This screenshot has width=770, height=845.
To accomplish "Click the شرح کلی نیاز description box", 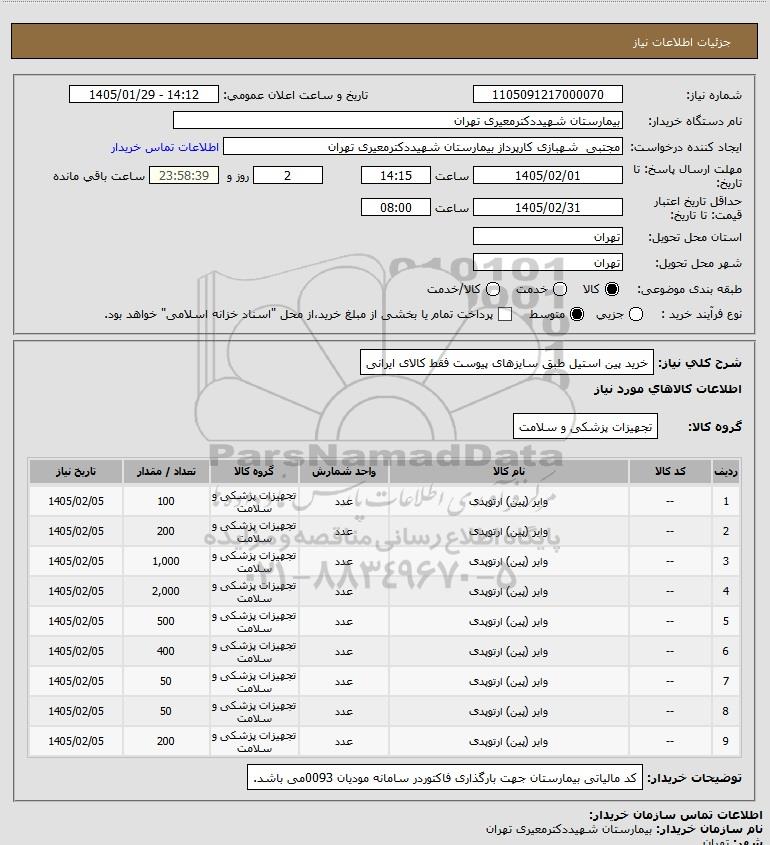I will [507, 363].
